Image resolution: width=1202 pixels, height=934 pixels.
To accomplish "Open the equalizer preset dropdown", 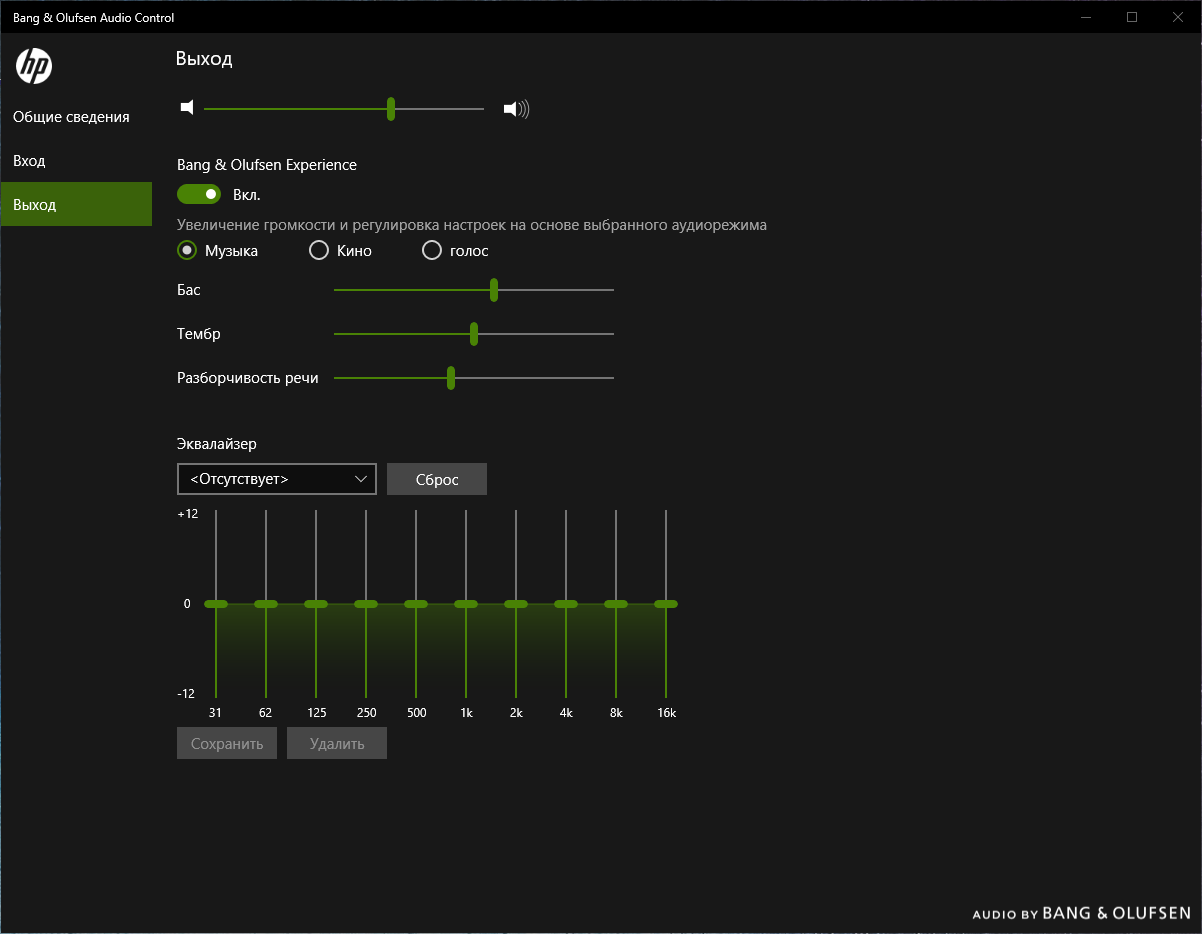I will (x=276, y=479).
